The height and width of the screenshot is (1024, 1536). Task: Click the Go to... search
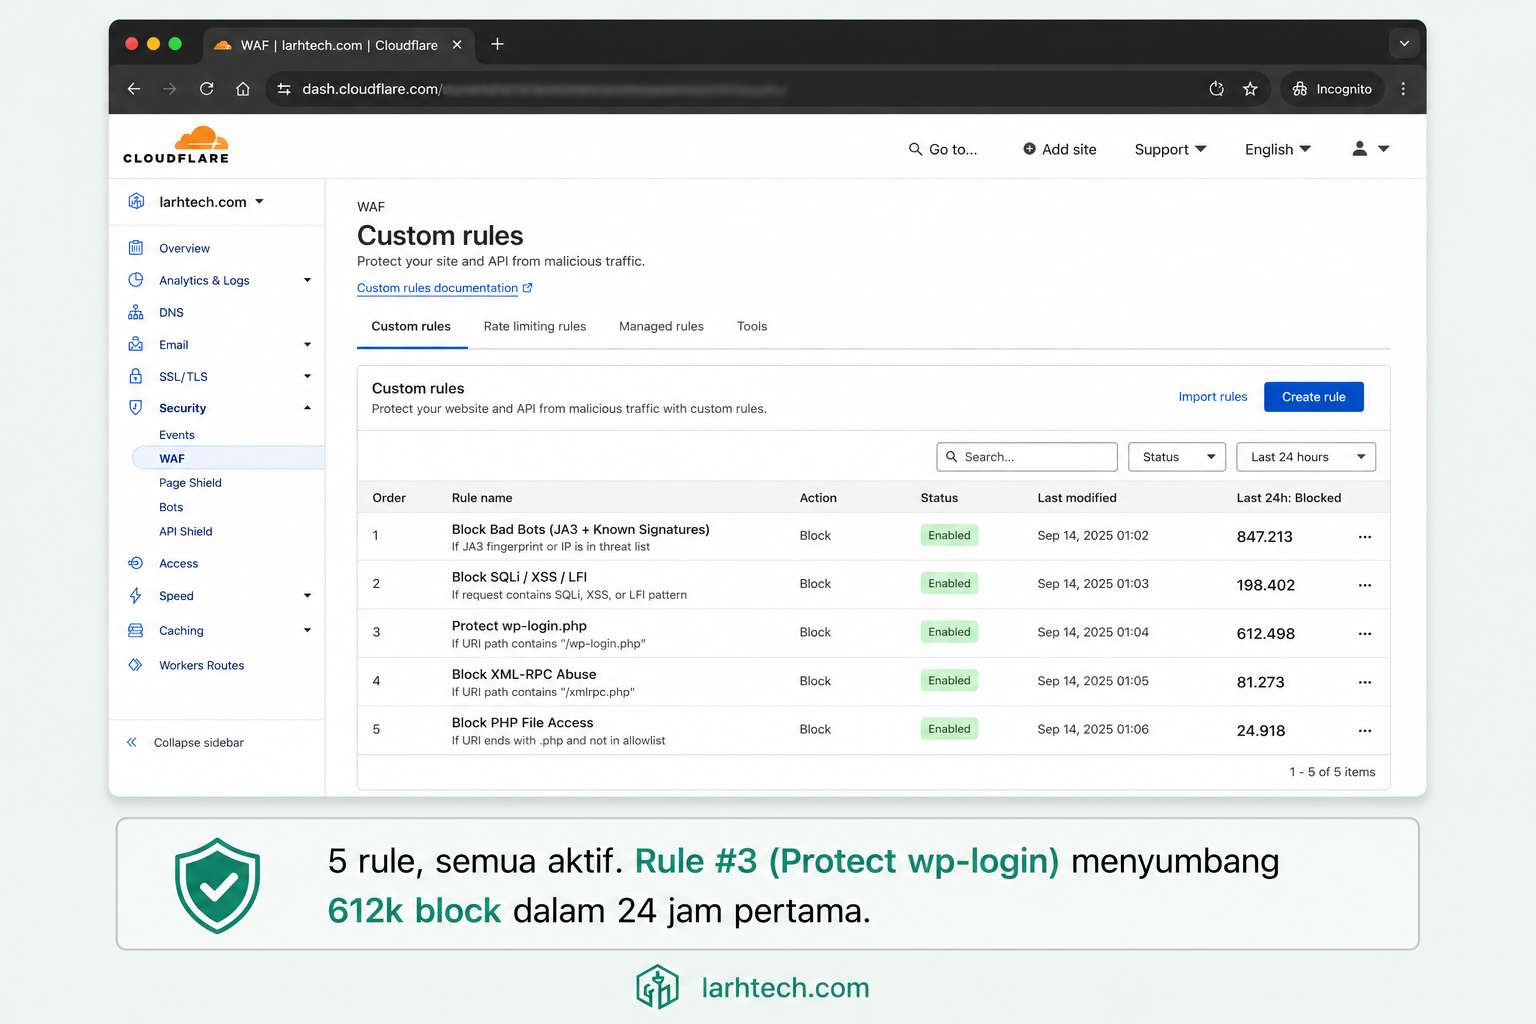tap(943, 149)
